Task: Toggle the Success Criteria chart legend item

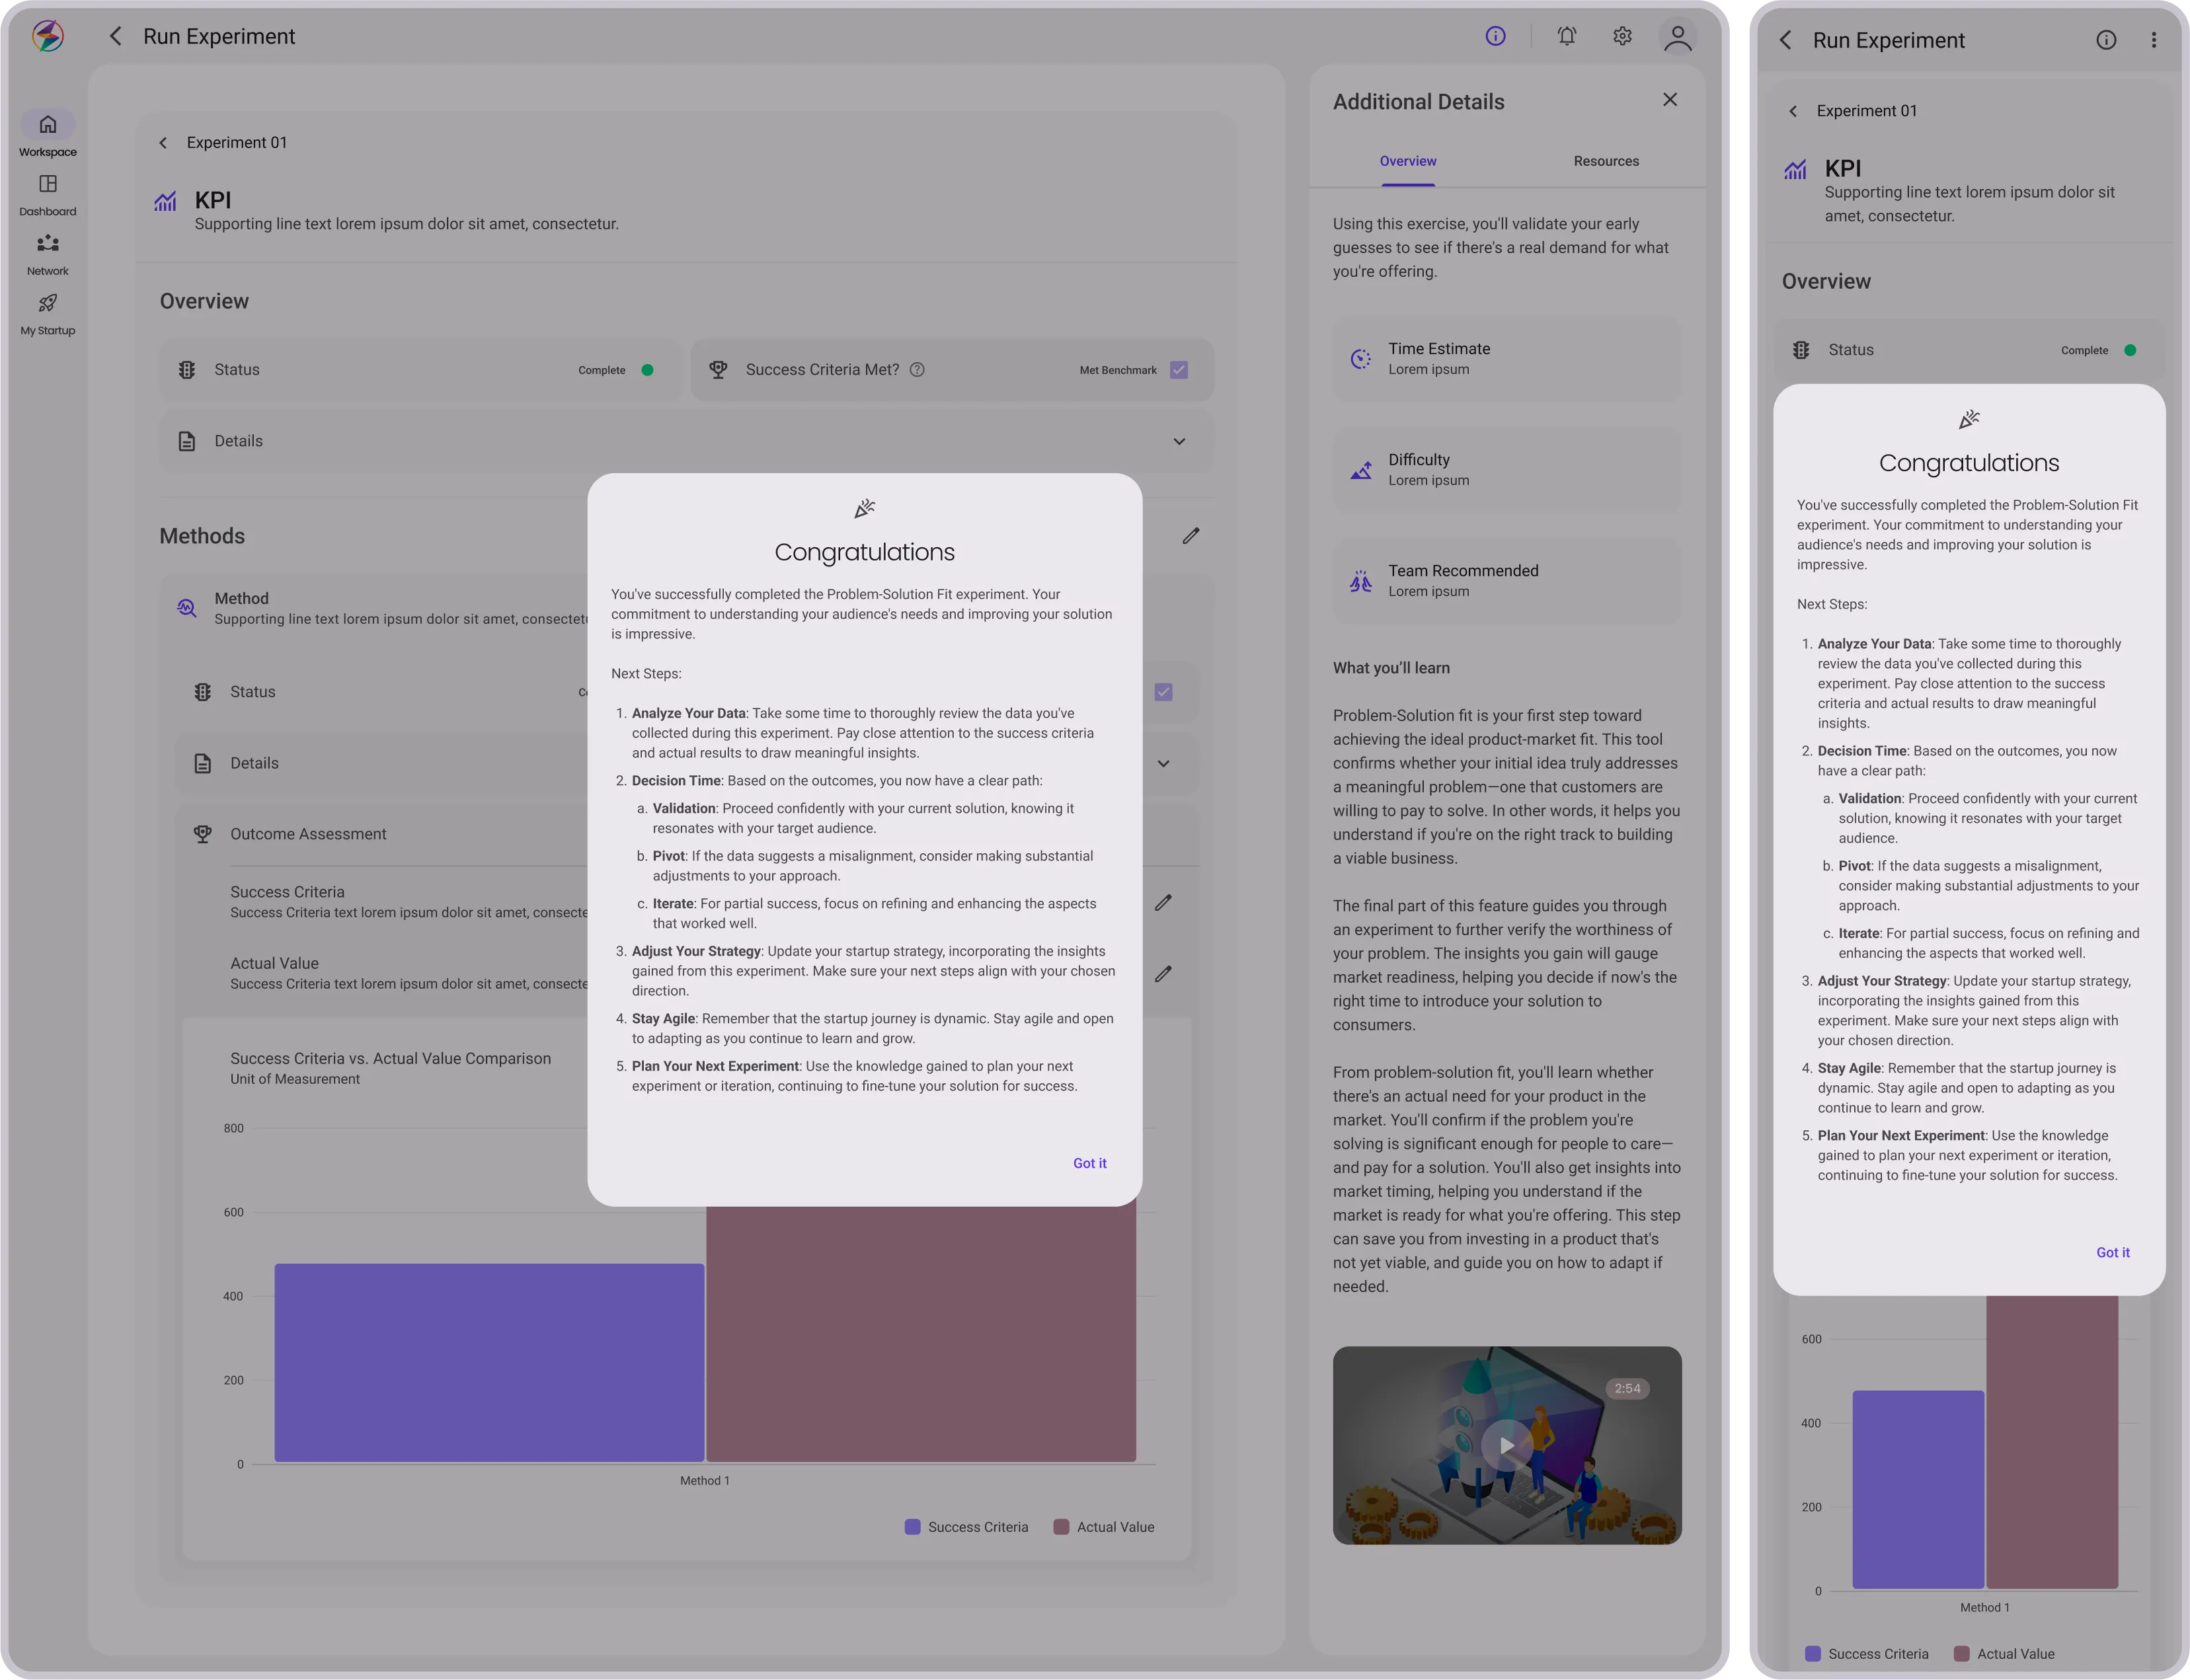Action: click(966, 1527)
